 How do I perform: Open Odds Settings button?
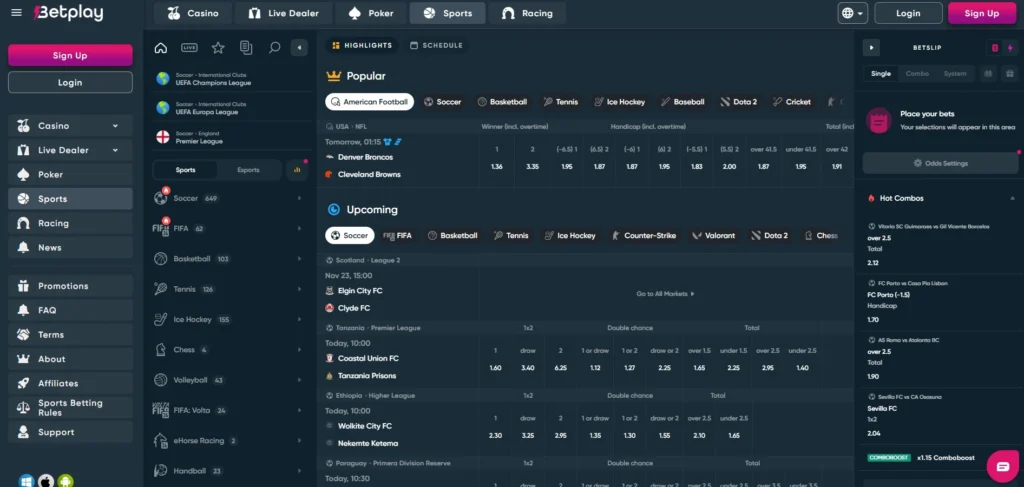point(940,163)
